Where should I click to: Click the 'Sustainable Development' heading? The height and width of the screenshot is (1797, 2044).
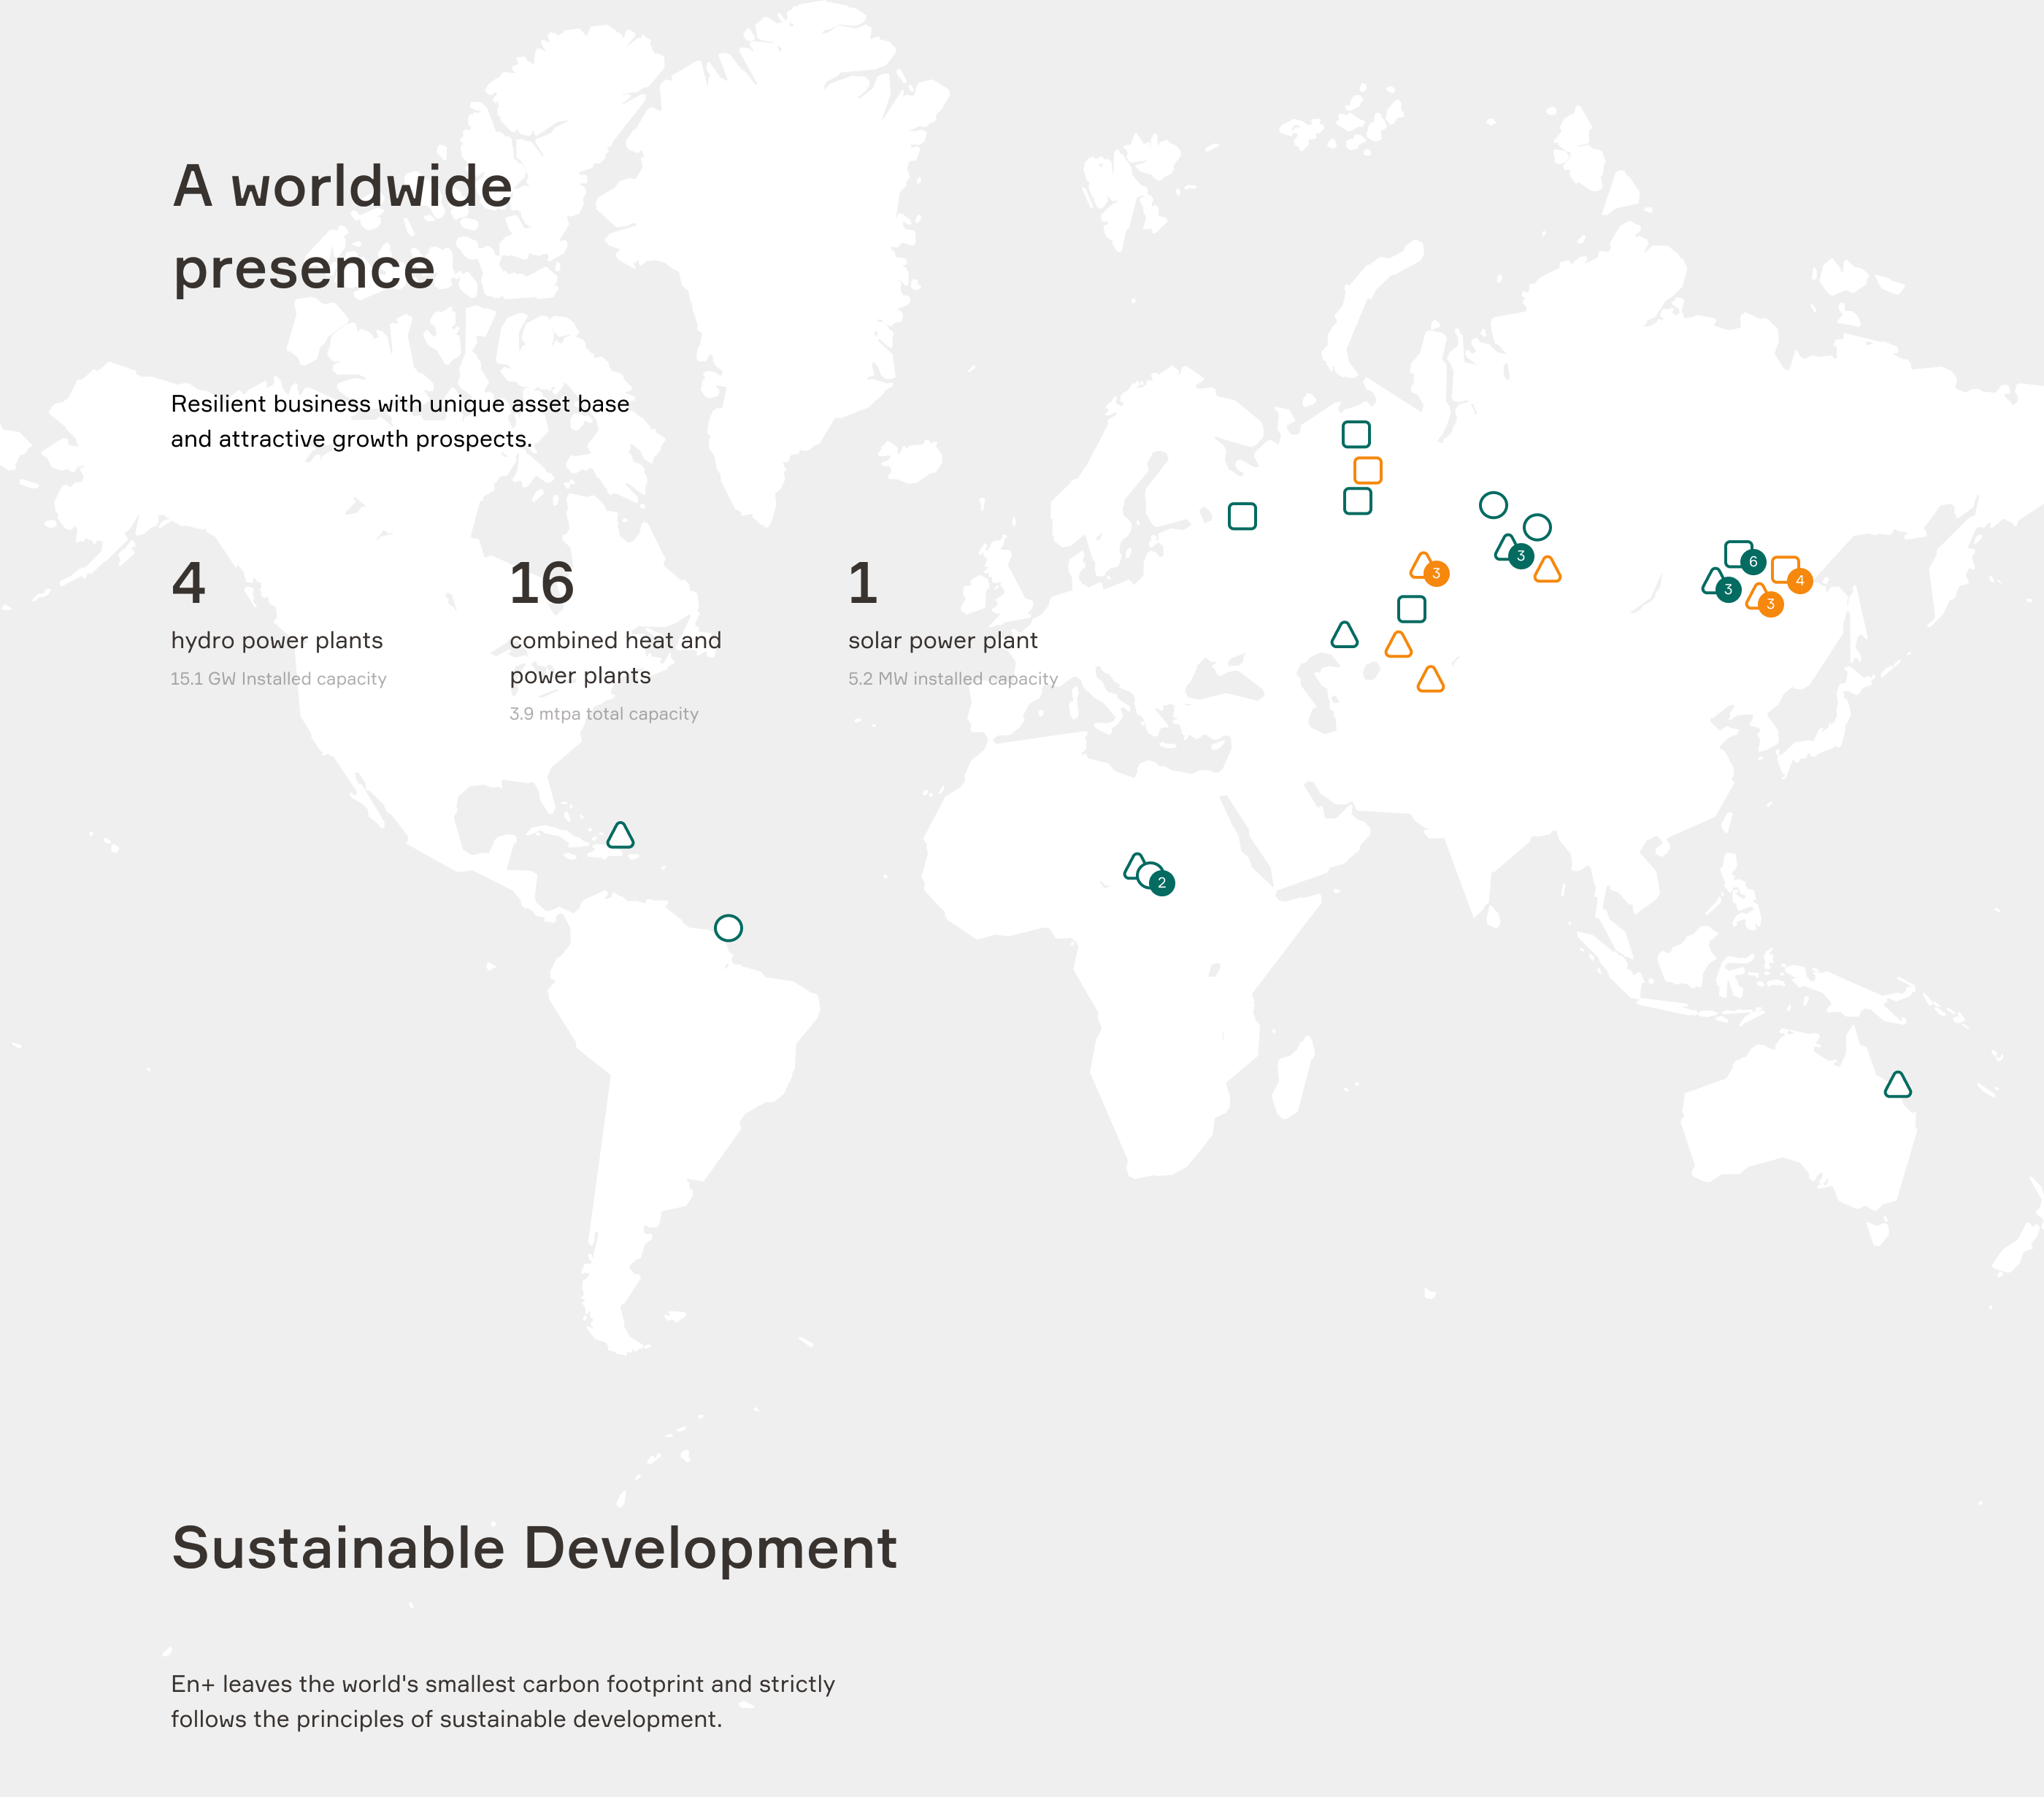coord(534,1548)
